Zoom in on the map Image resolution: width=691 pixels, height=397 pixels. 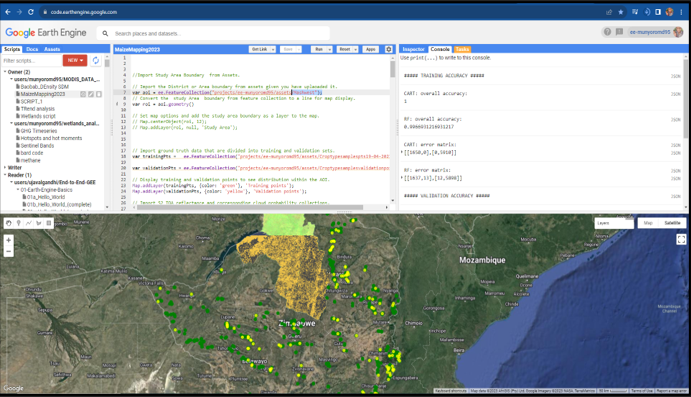click(x=8, y=240)
